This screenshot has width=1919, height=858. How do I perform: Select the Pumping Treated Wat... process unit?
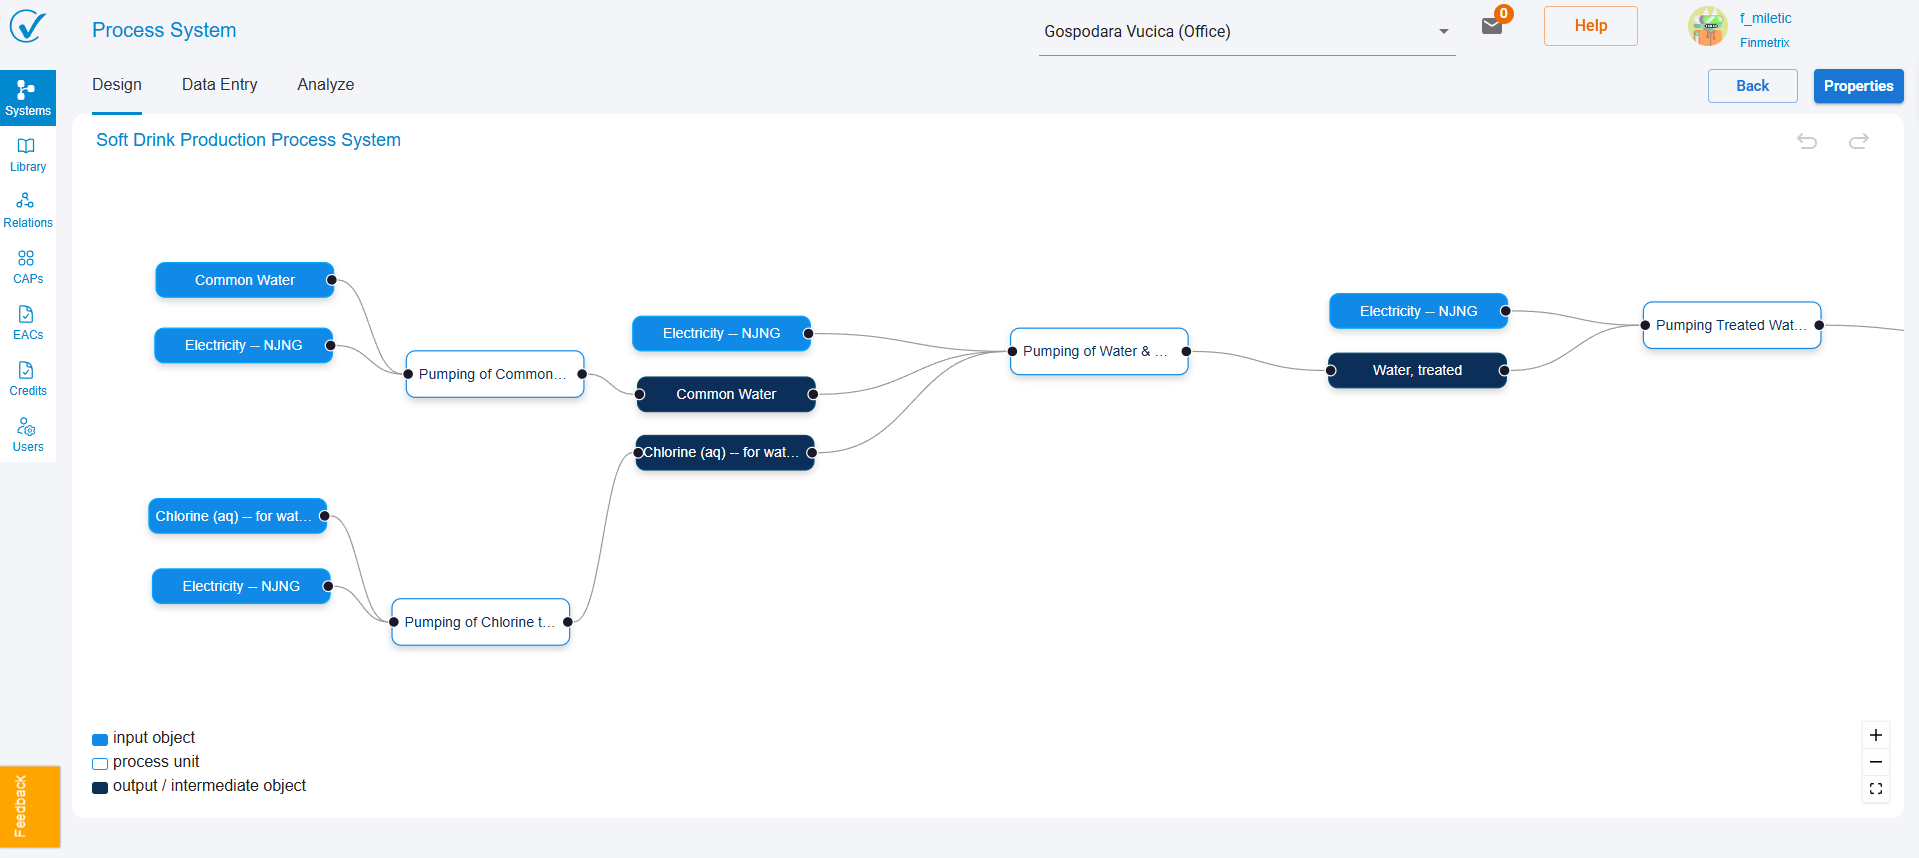click(1732, 325)
